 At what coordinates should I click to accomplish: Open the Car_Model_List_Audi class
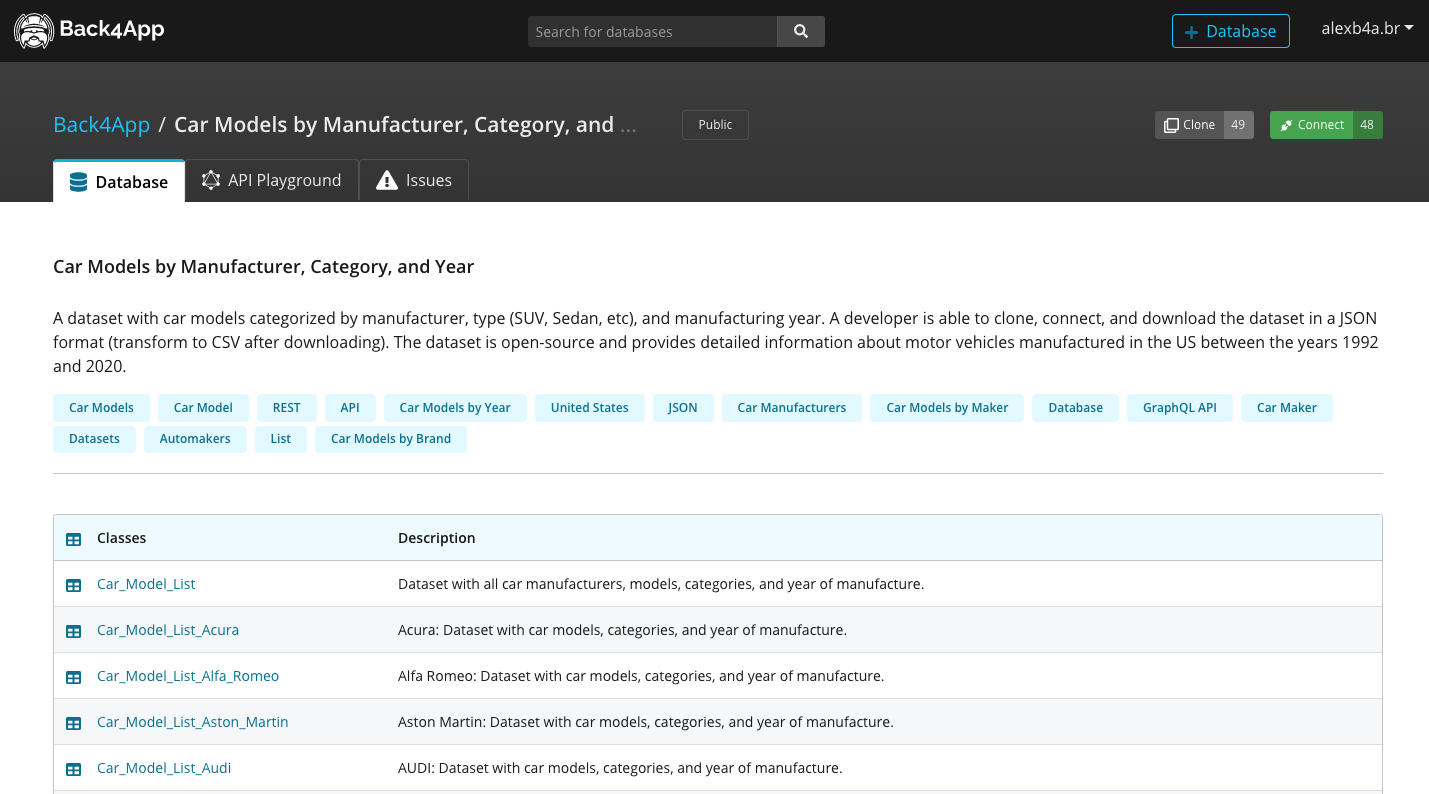164,768
